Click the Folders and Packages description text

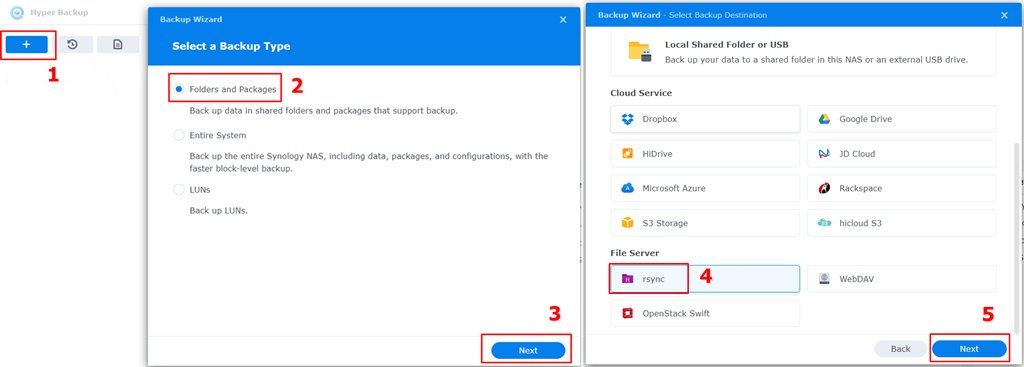[323, 110]
